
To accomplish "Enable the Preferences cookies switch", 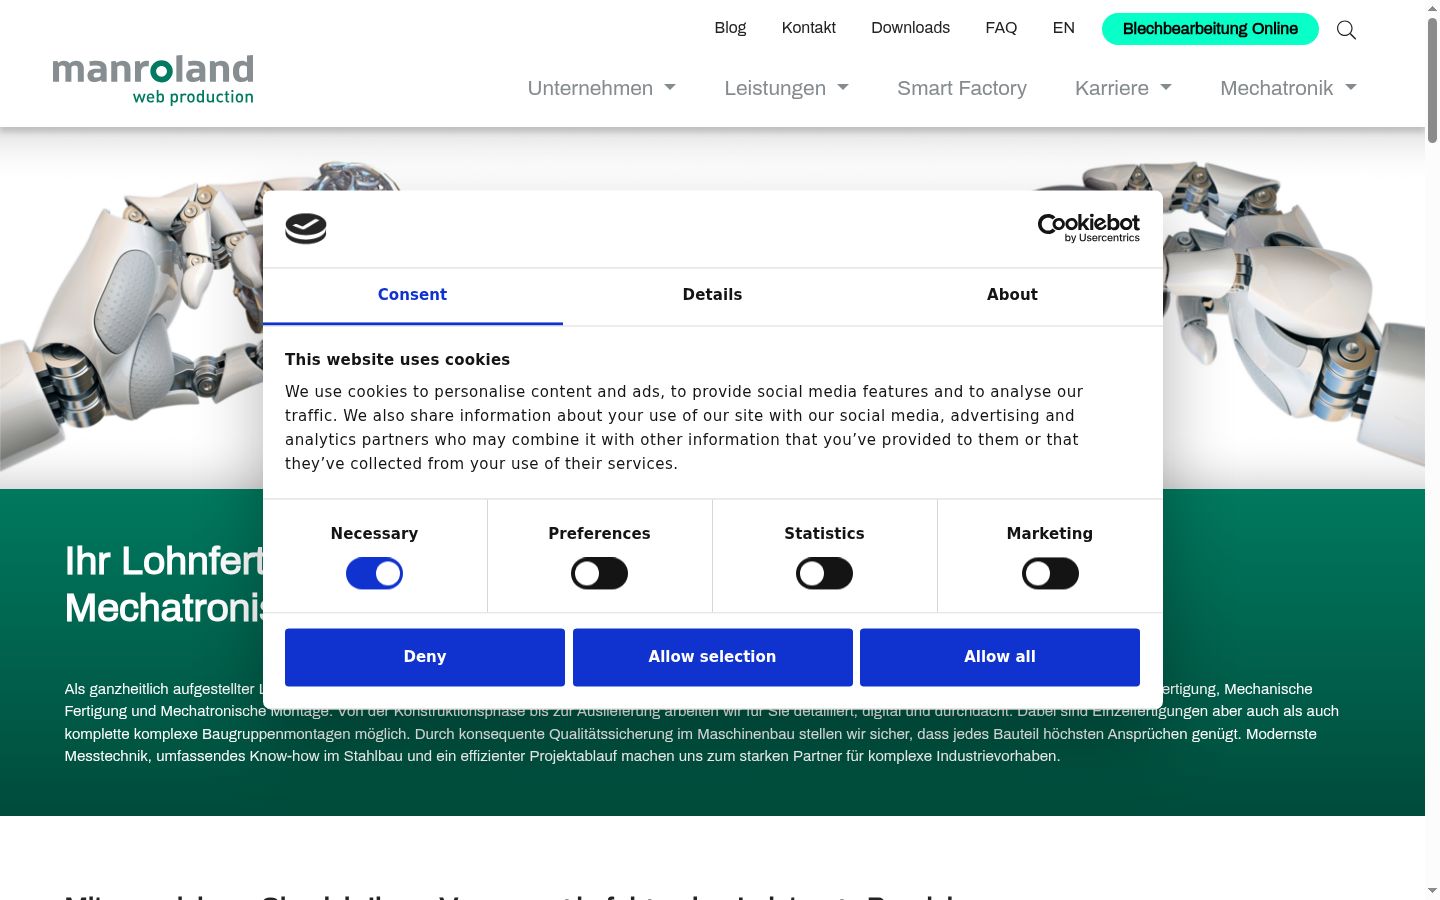I will [599, 573].
